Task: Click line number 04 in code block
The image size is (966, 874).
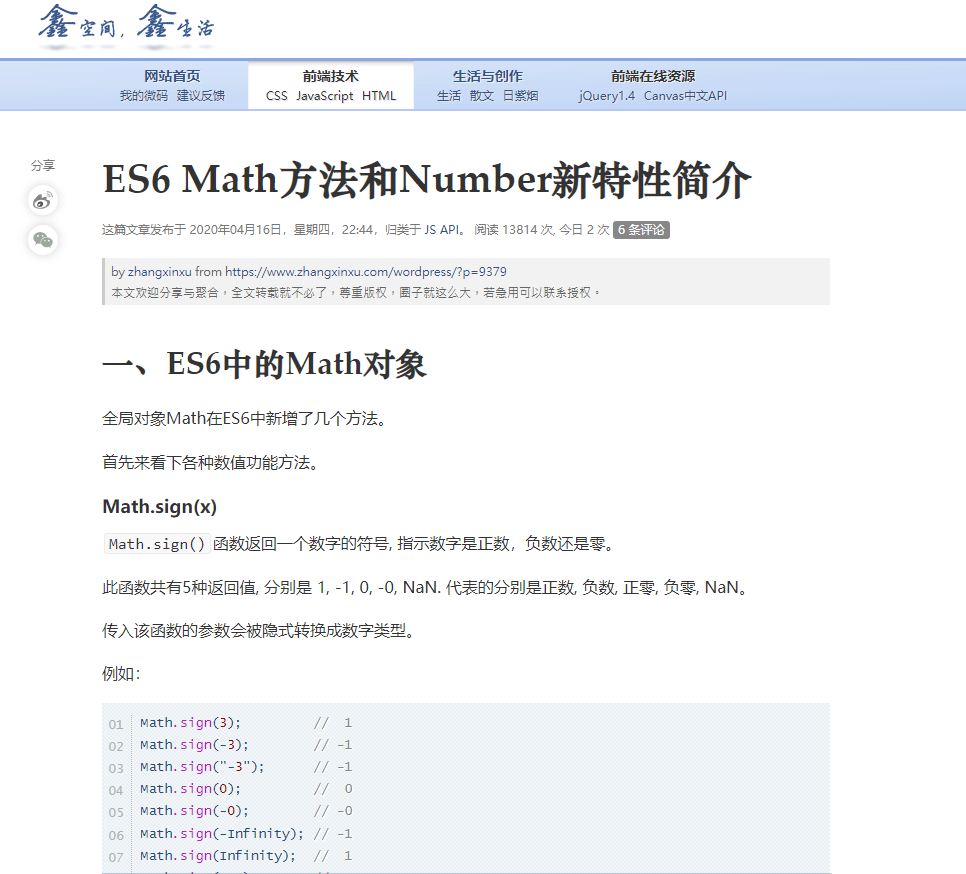Action: click(x=116, y=790)
